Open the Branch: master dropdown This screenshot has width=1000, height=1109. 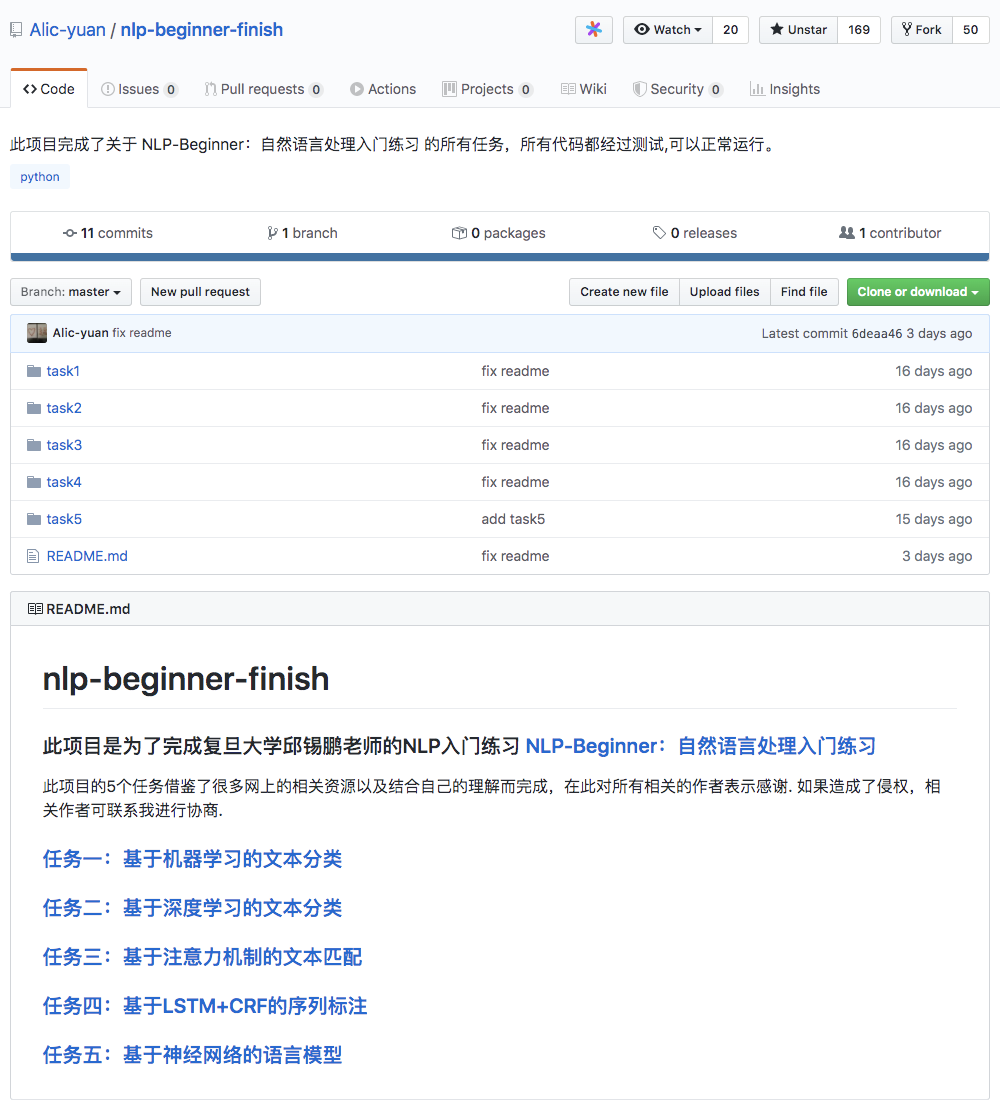click(70, 292)
